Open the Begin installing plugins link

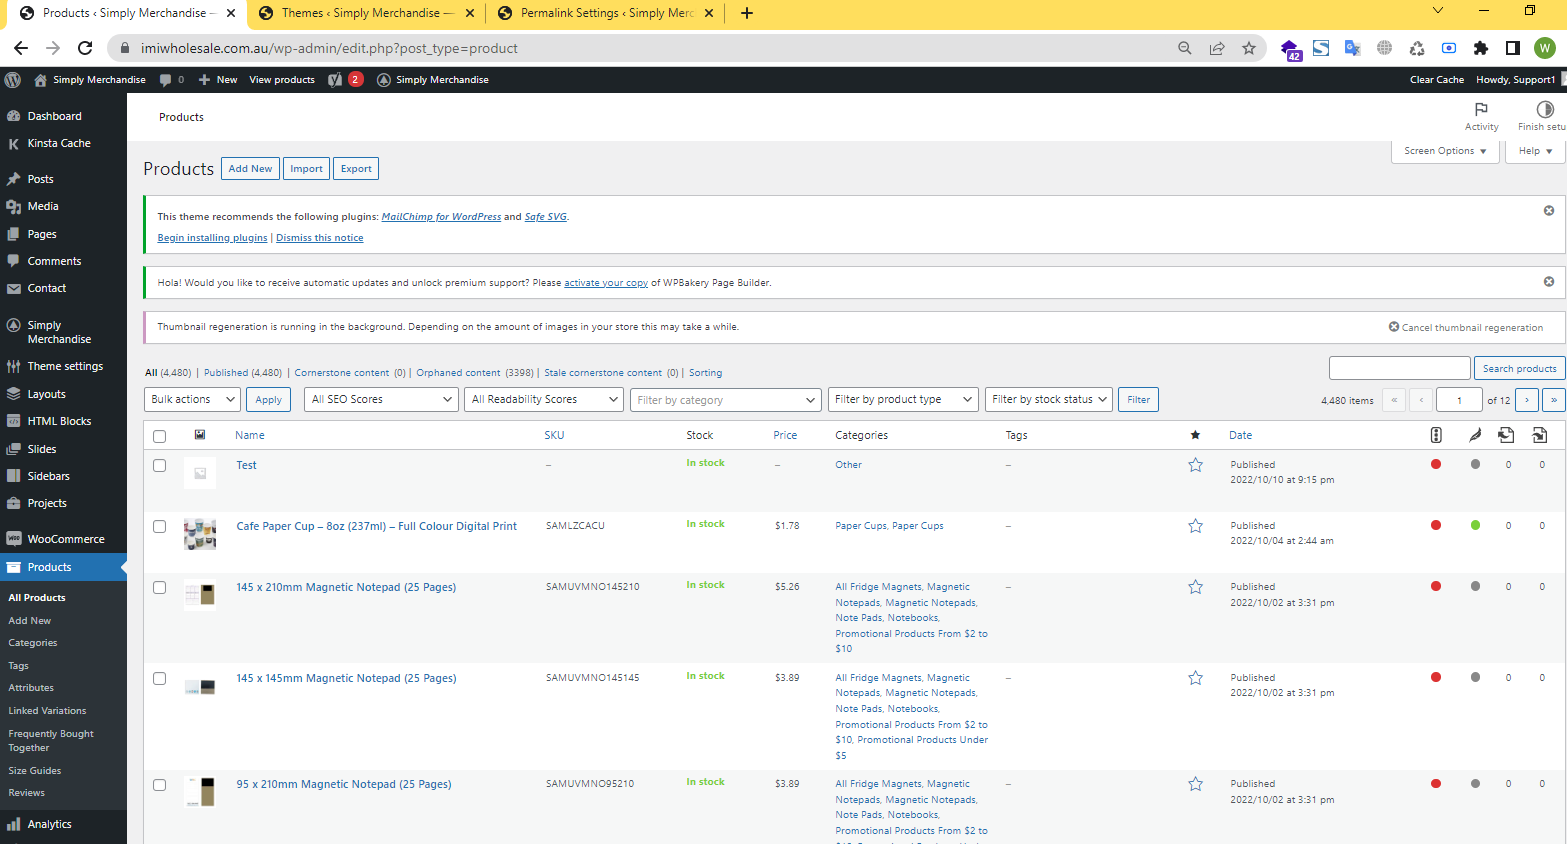point(212,238)
